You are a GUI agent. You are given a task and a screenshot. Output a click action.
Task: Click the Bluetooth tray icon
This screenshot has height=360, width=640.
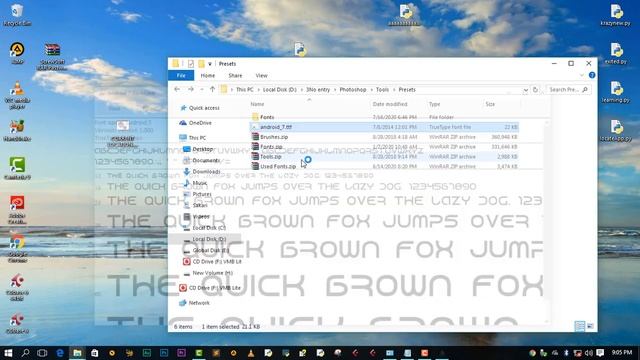tap(566, 353)
